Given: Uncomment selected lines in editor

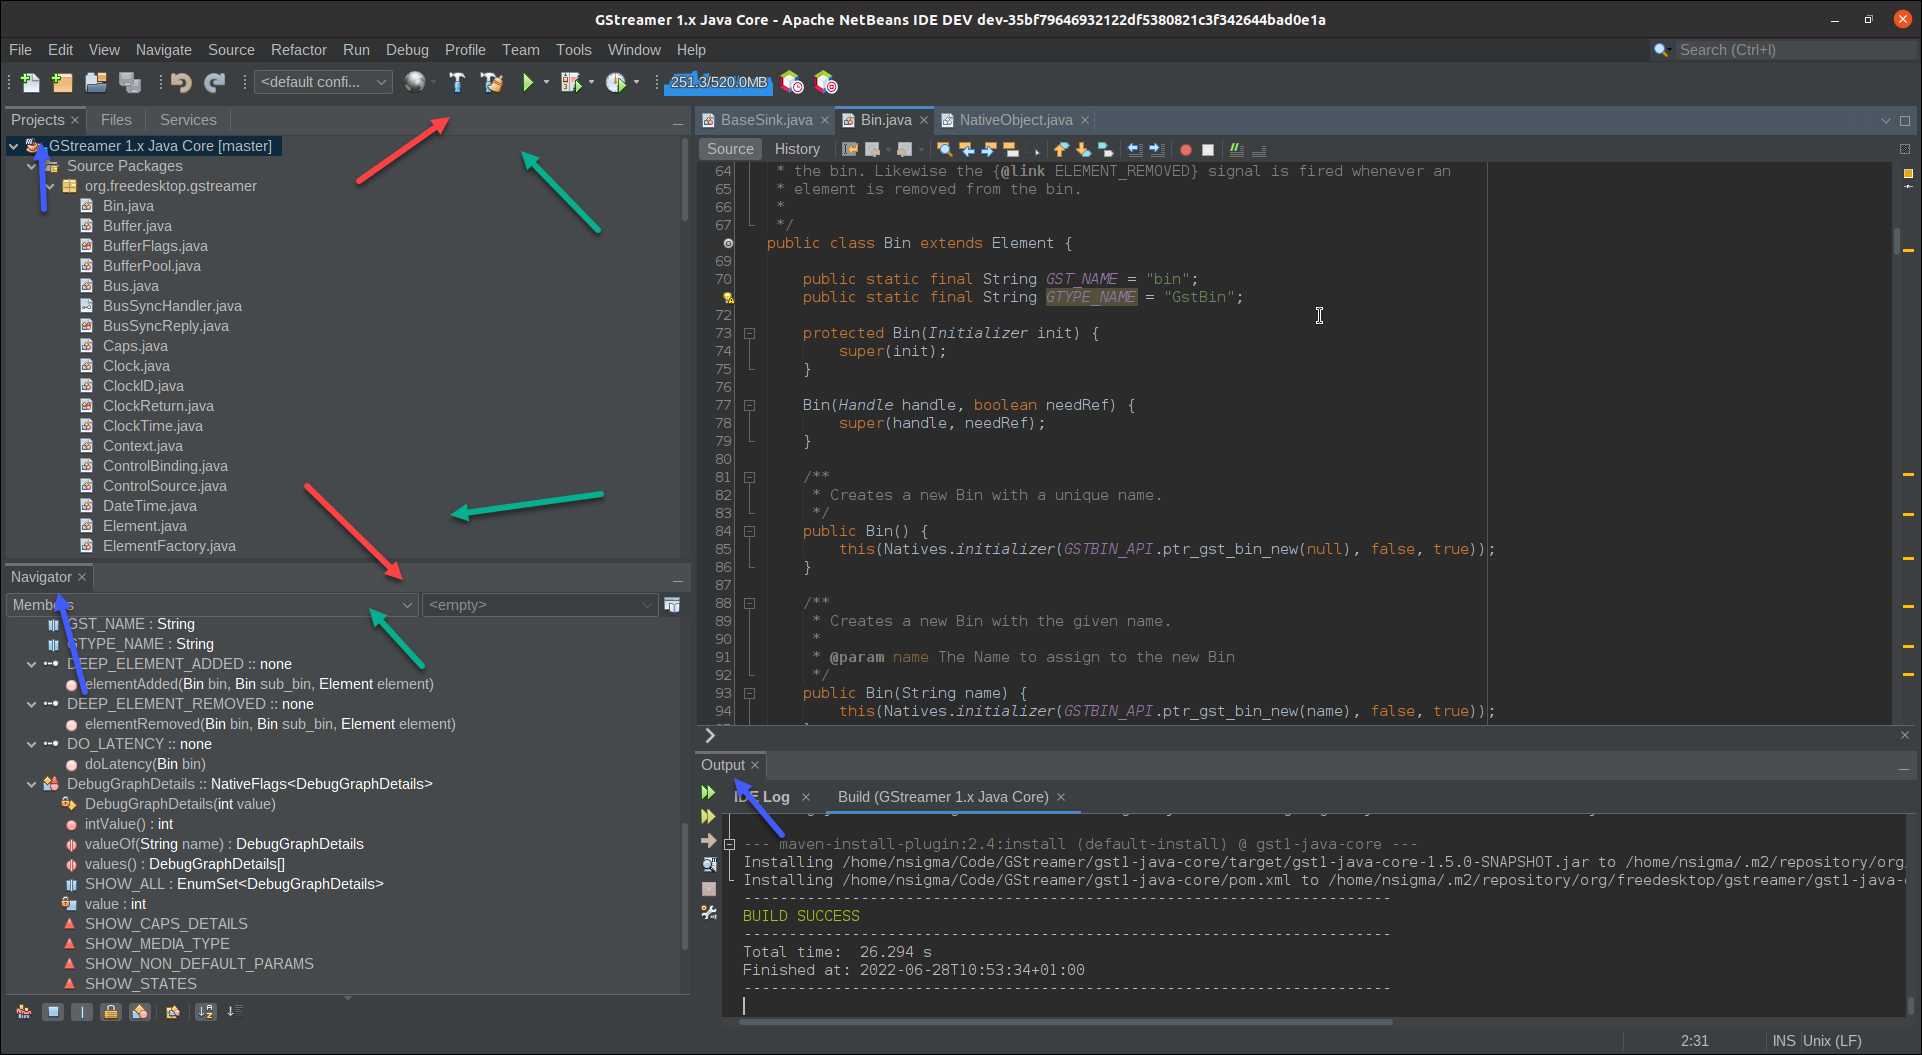Looking at the screenshot, I should click(x=1259, y=149).
